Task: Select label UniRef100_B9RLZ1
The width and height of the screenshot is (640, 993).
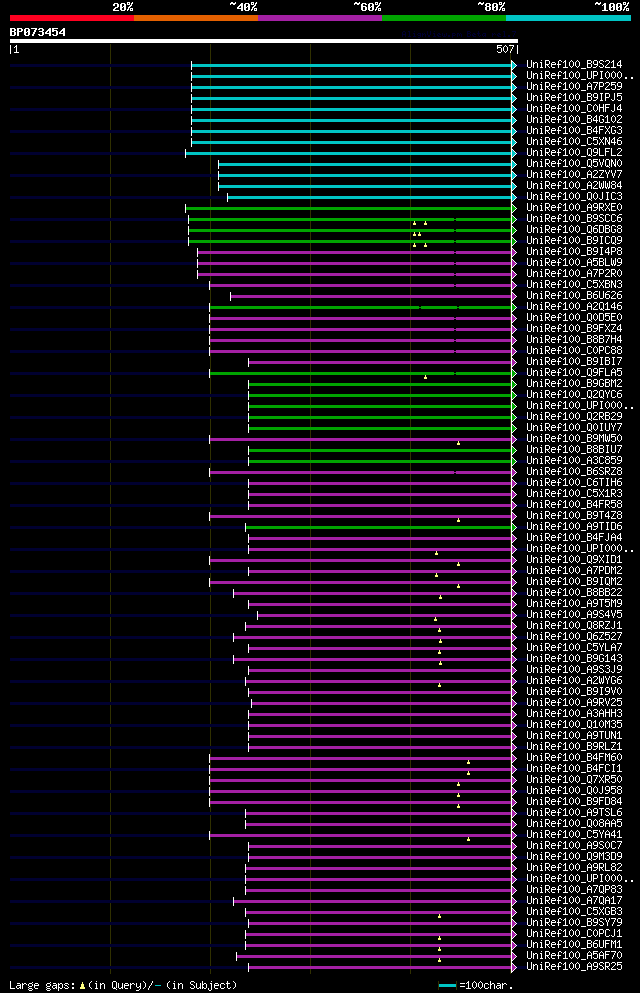Action: click(574, 746)
